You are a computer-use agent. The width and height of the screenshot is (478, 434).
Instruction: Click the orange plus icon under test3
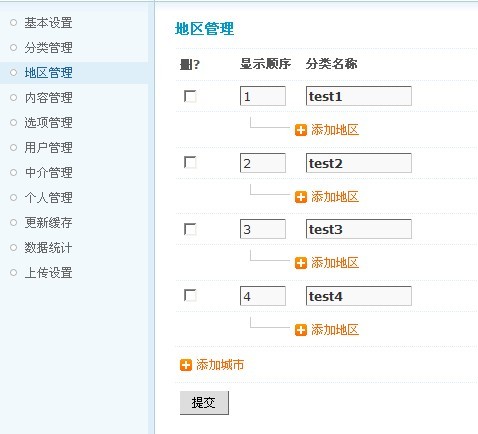(301, 263)
